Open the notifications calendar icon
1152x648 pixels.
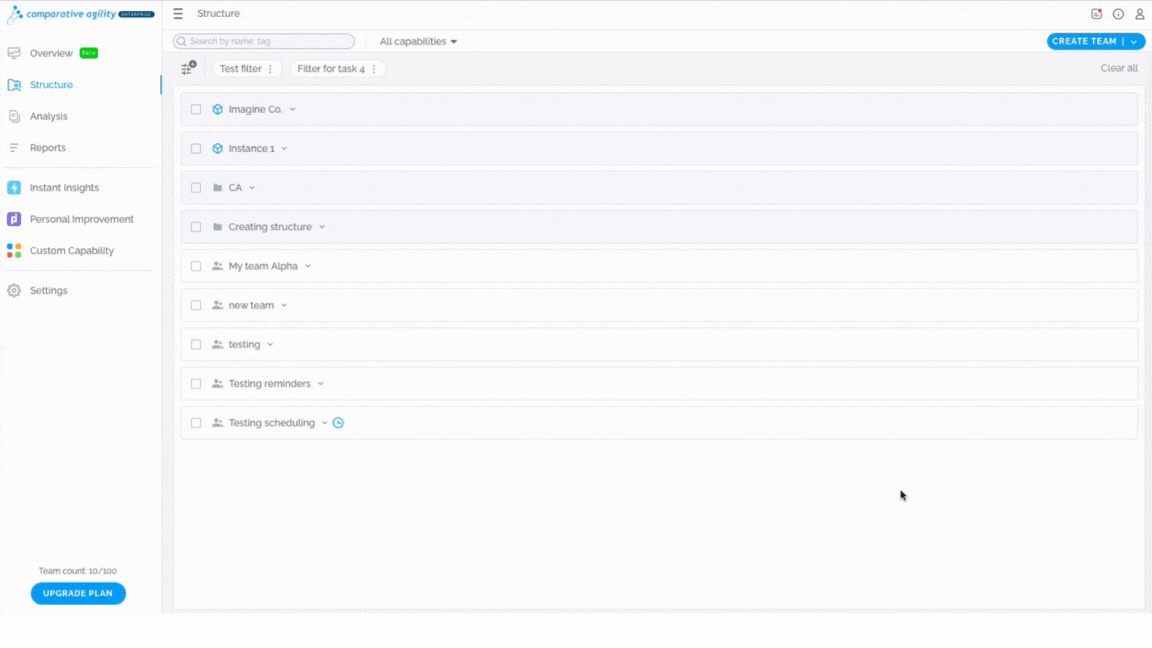(x=1096, y=13)
